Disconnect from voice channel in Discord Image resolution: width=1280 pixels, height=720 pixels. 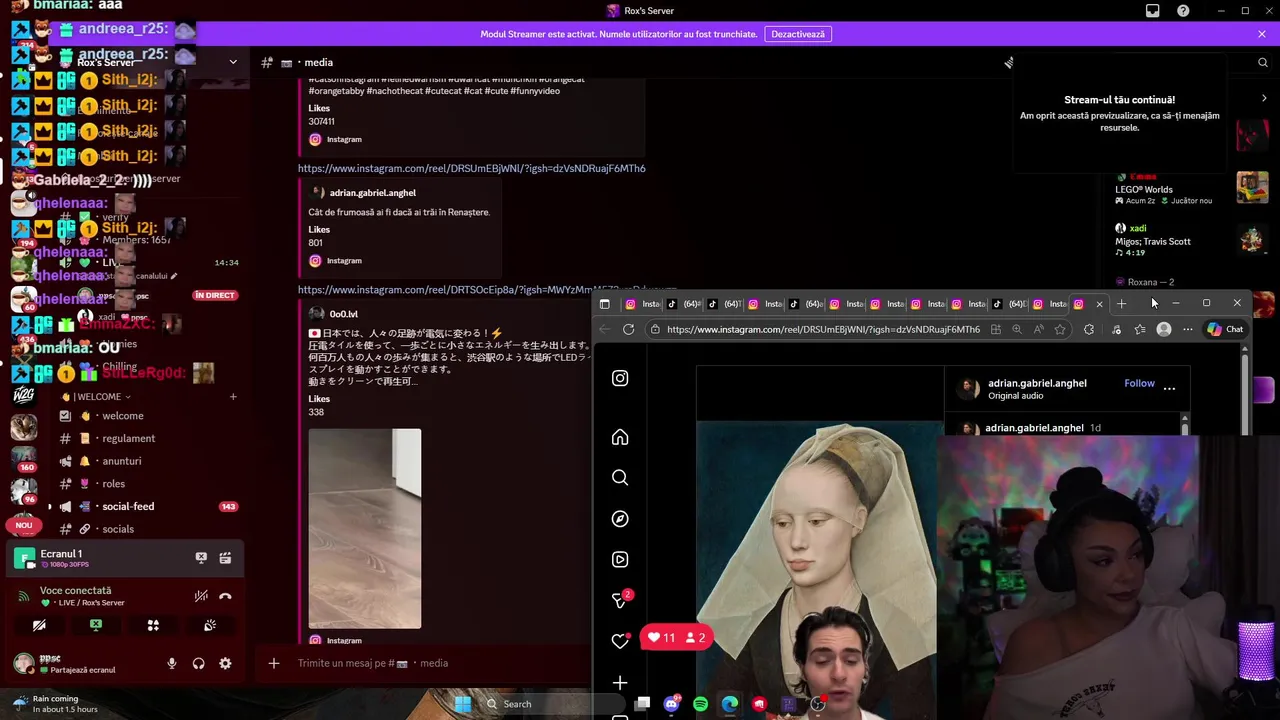tap(225, 596)
